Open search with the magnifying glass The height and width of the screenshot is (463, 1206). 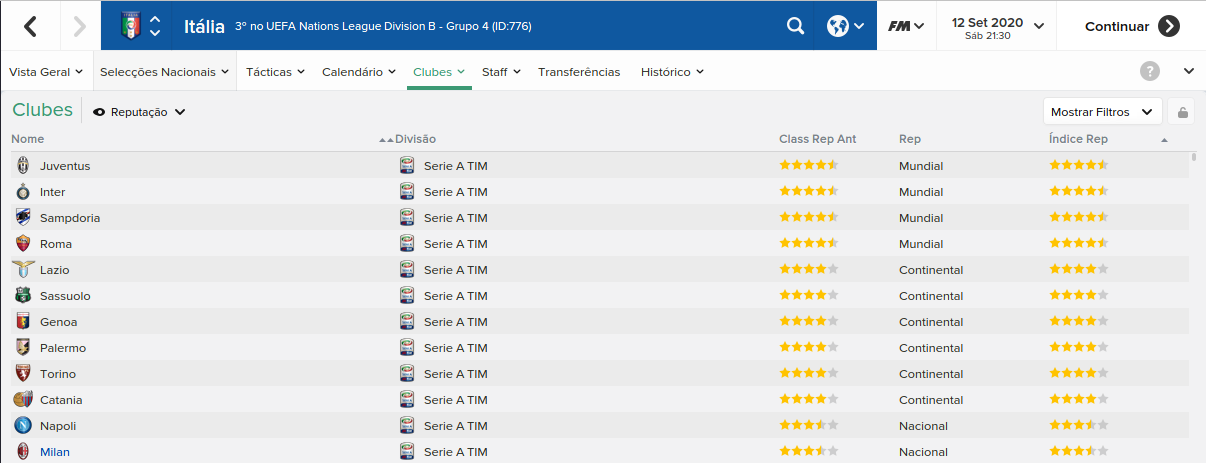tap(795, 26)
